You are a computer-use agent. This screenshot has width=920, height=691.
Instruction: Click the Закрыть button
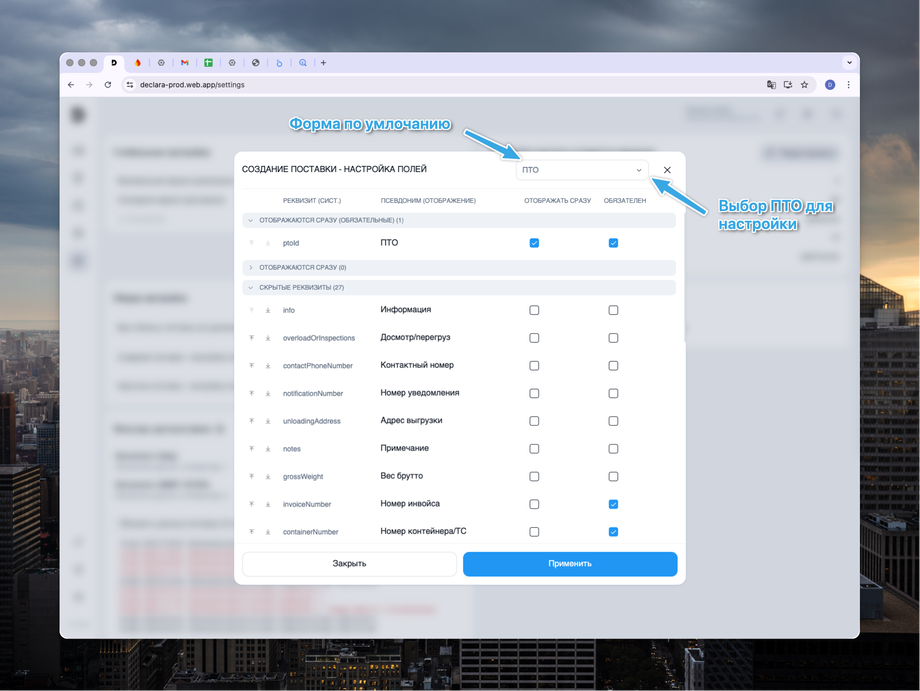[349, 564]
